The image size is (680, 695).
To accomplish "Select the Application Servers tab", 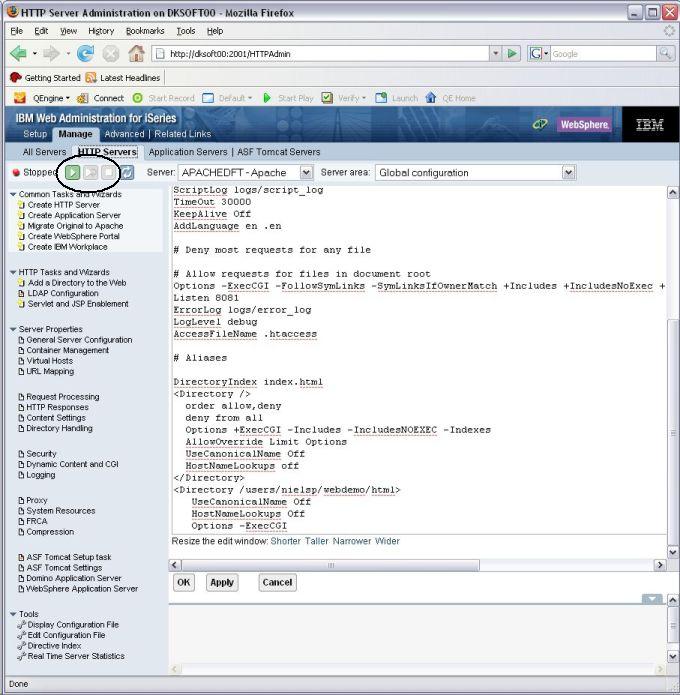I will (x=188, y=152).
